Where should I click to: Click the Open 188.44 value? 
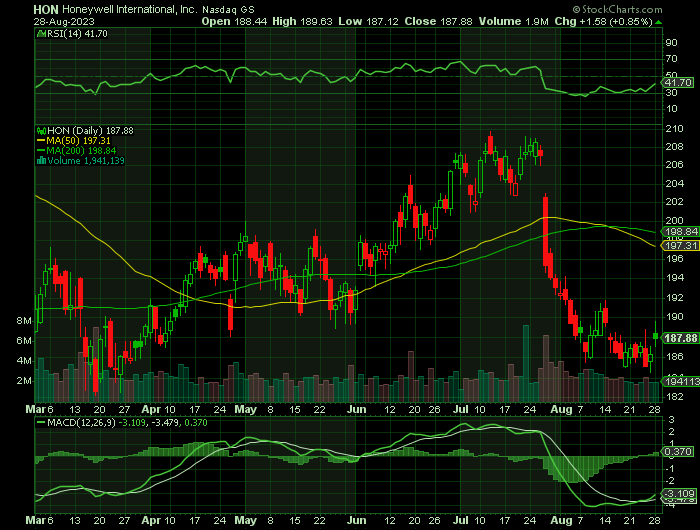pyautogui.click(x=234, y=21)
